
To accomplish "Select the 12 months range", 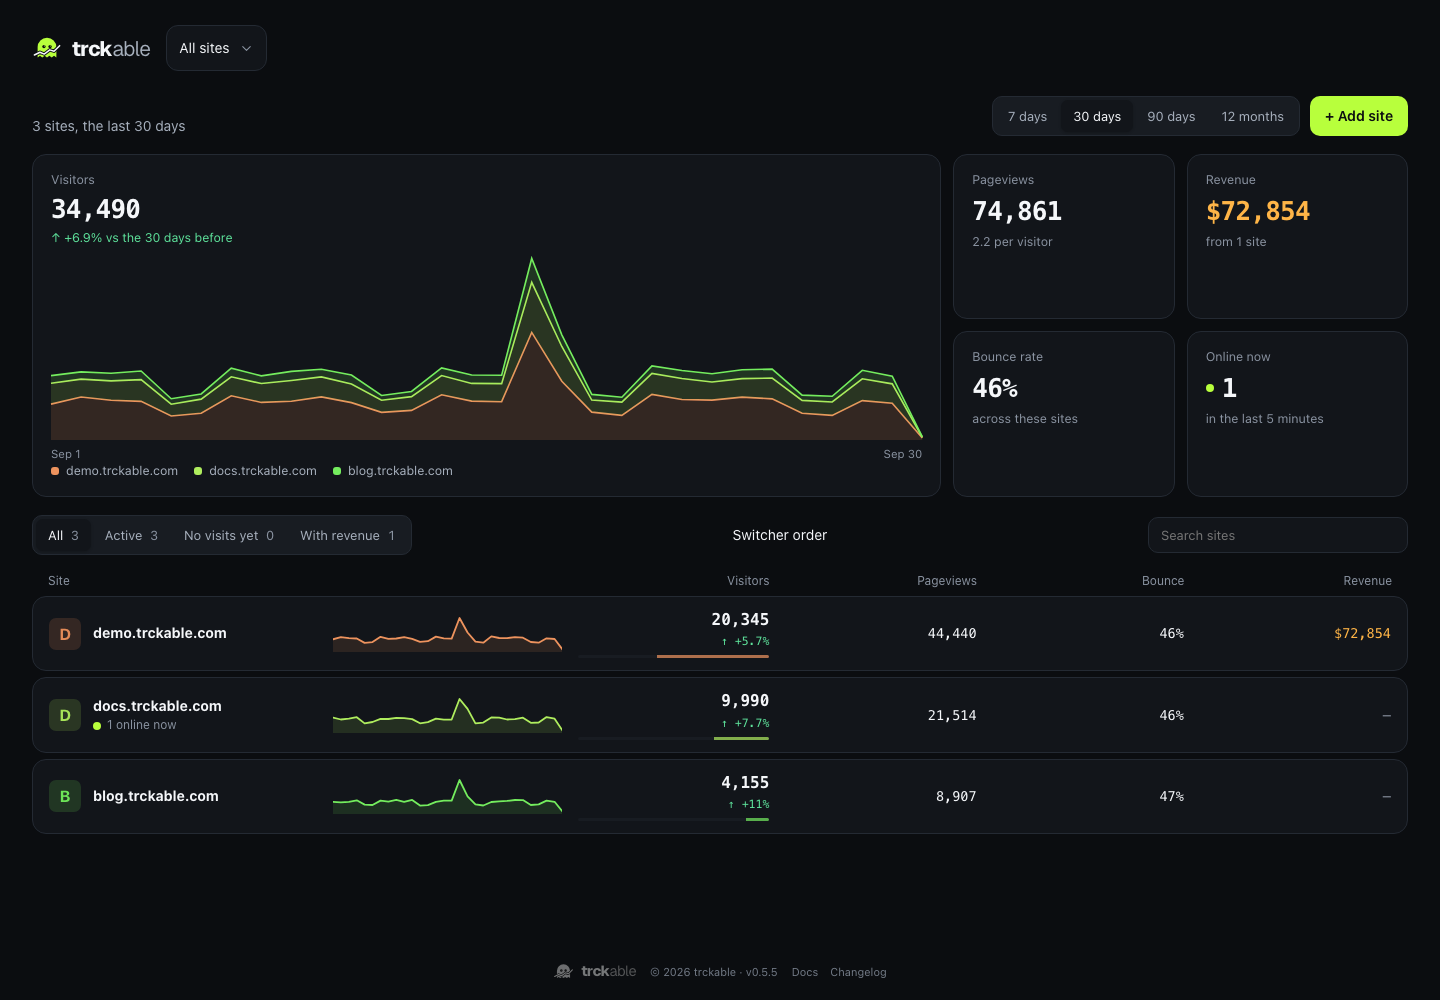I will (1252, 117).
